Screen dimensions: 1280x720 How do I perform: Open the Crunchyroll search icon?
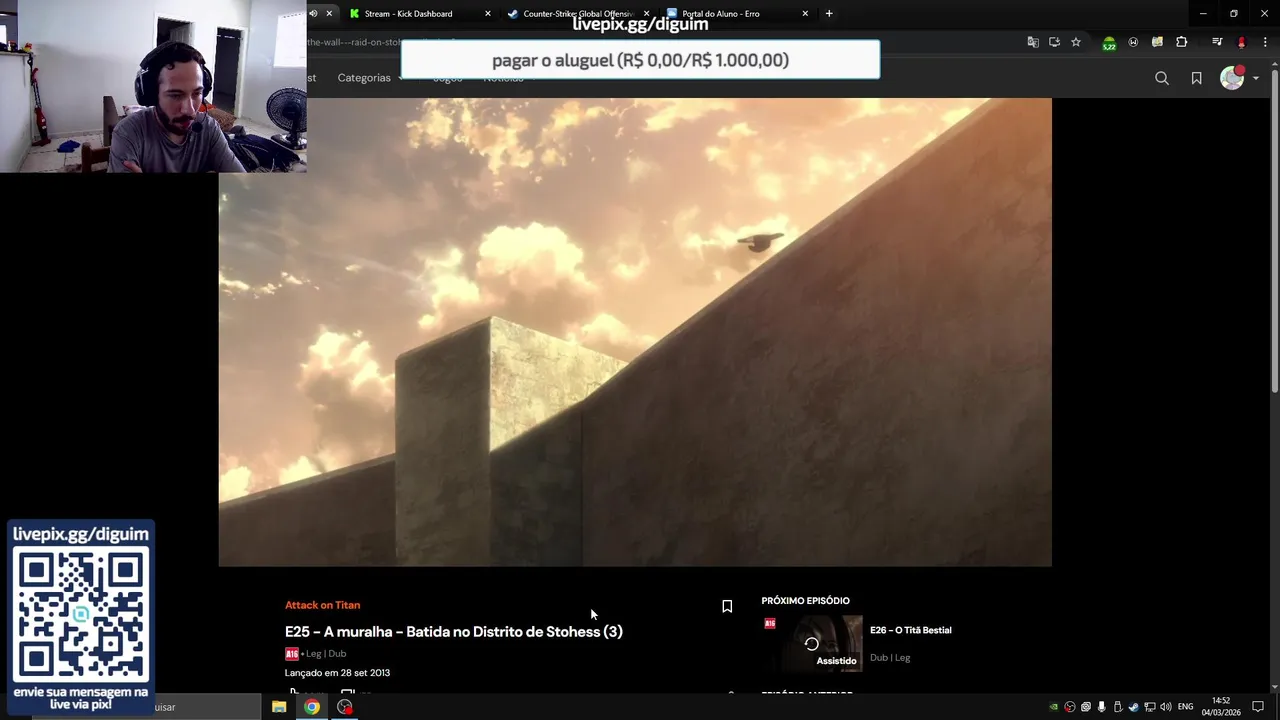(1161, 78)
